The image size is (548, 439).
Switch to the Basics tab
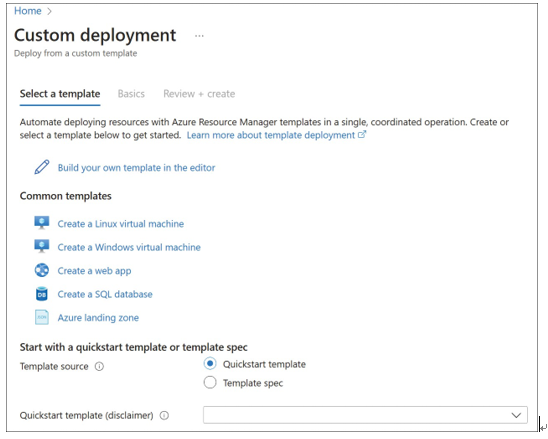[x=131, y=94]
